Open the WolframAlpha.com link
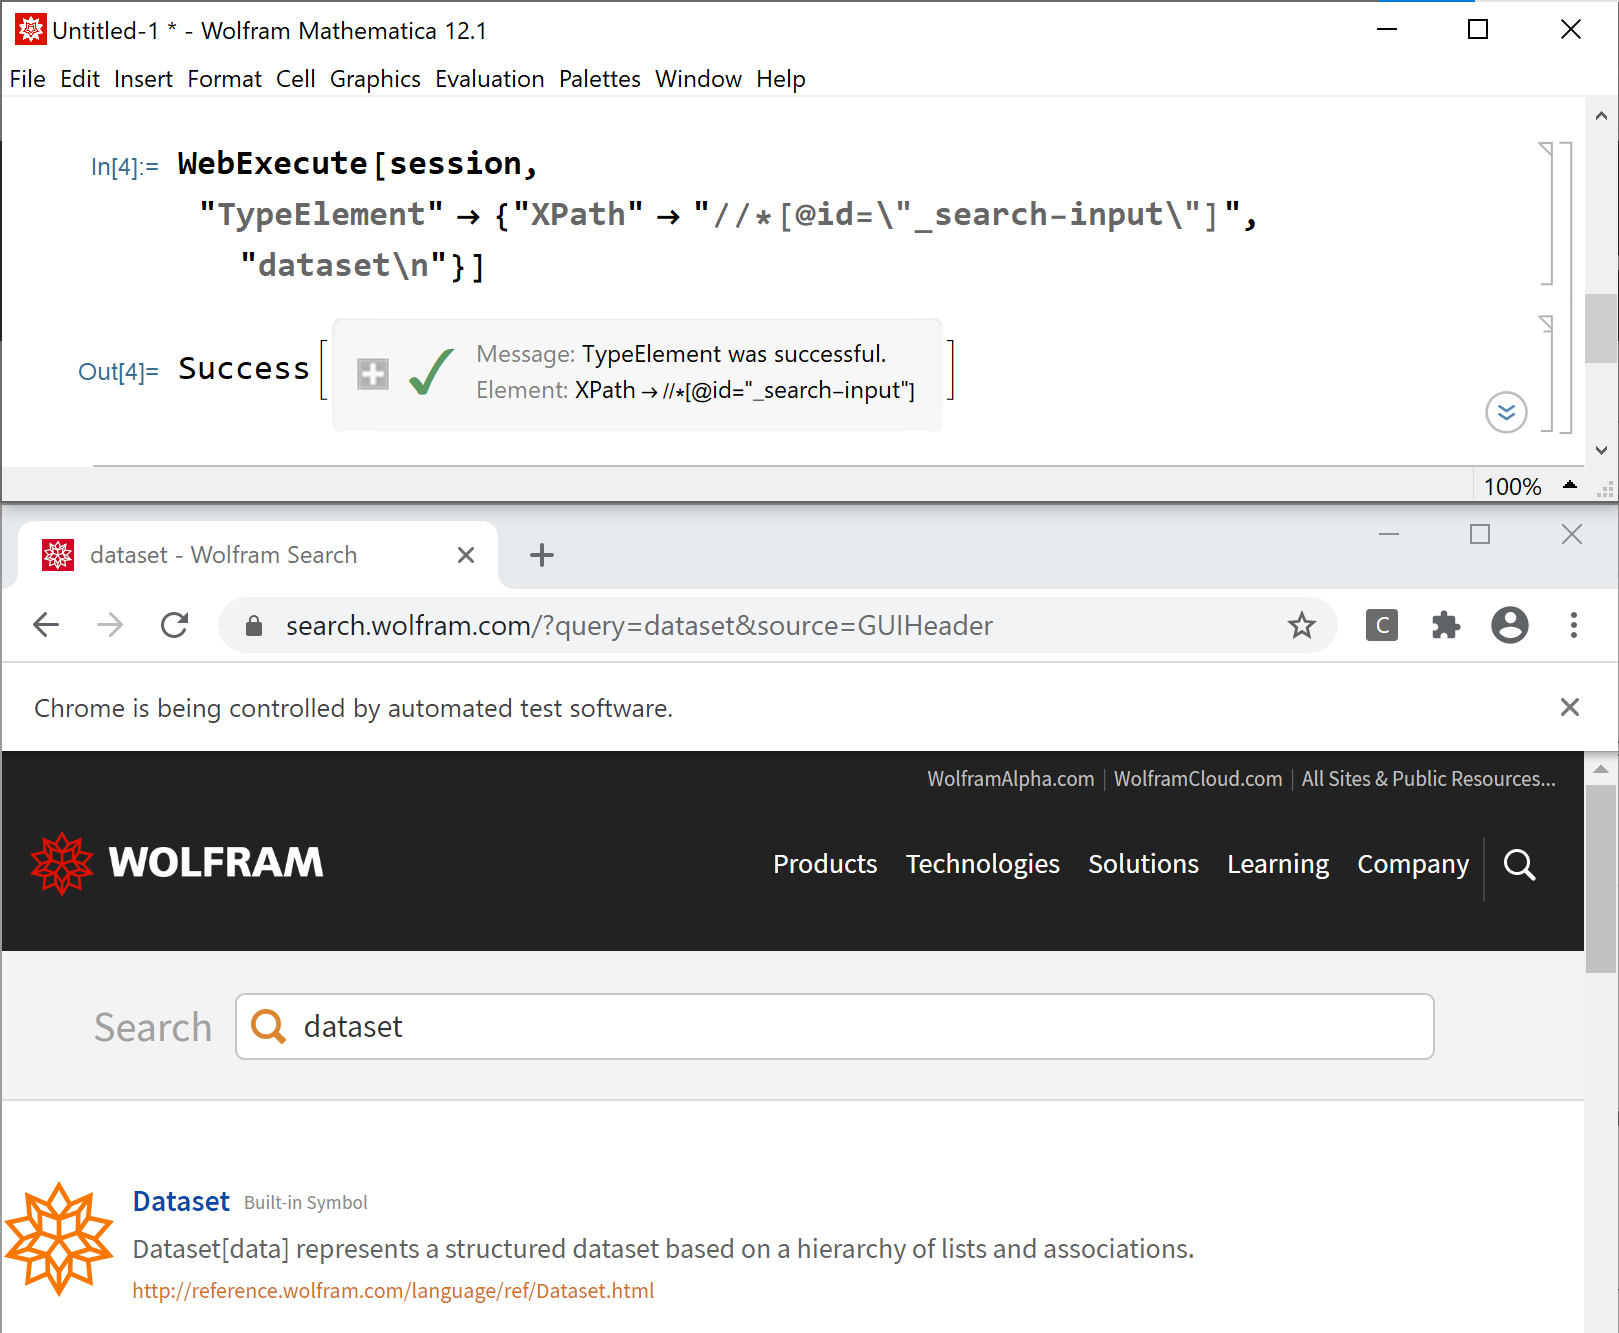The height and width of the screenshot is (1333, 1619). [1010, 779]
